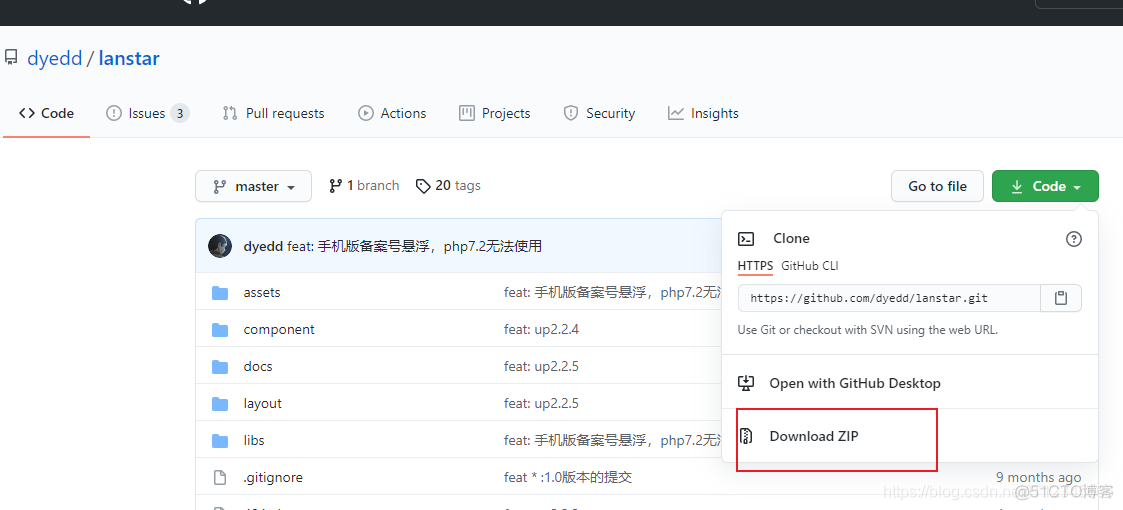
Task: Expand the master branch dropdown
Action: coord(254,186)
